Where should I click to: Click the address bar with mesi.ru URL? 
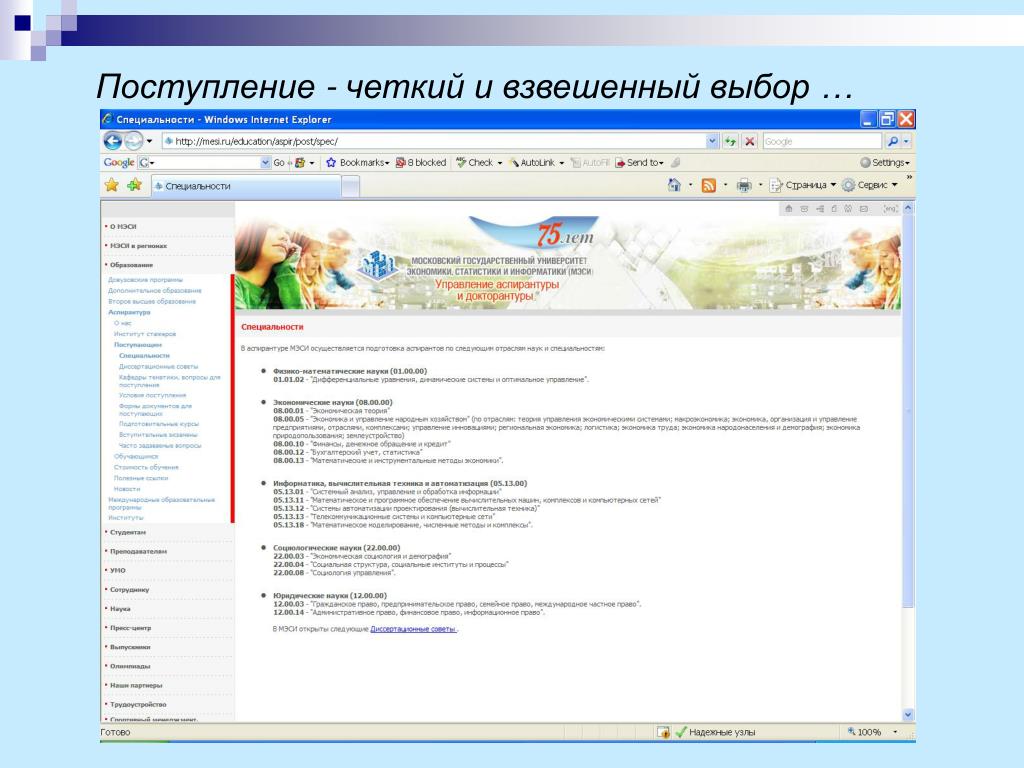click(x=434, y=141)
